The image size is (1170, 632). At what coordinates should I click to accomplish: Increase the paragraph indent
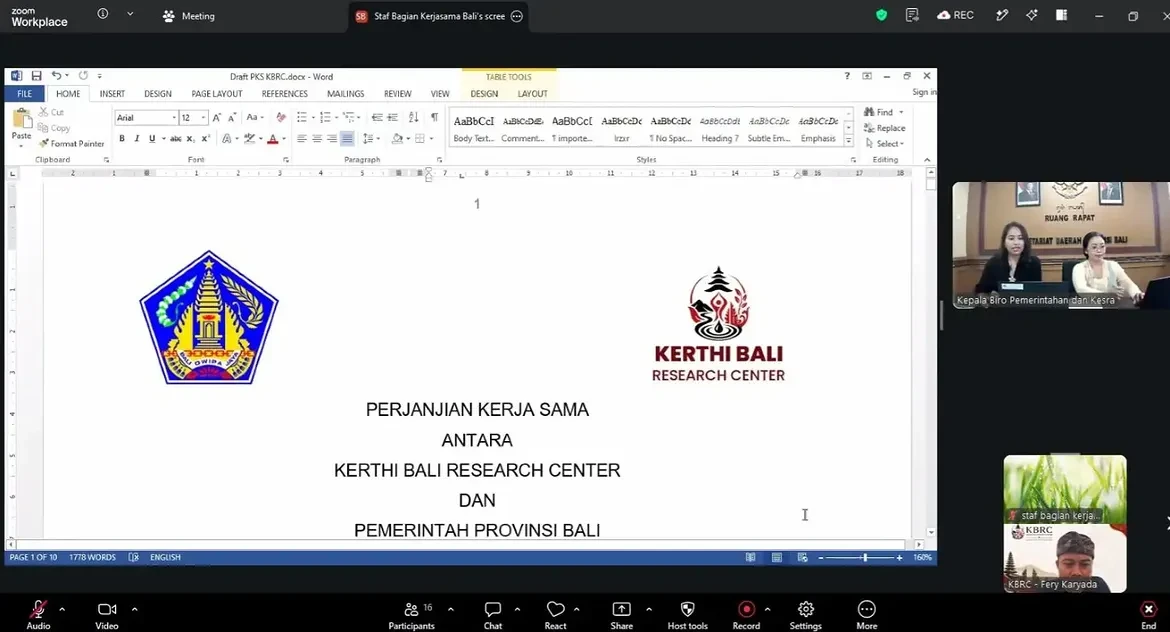(x=392, y=118)
